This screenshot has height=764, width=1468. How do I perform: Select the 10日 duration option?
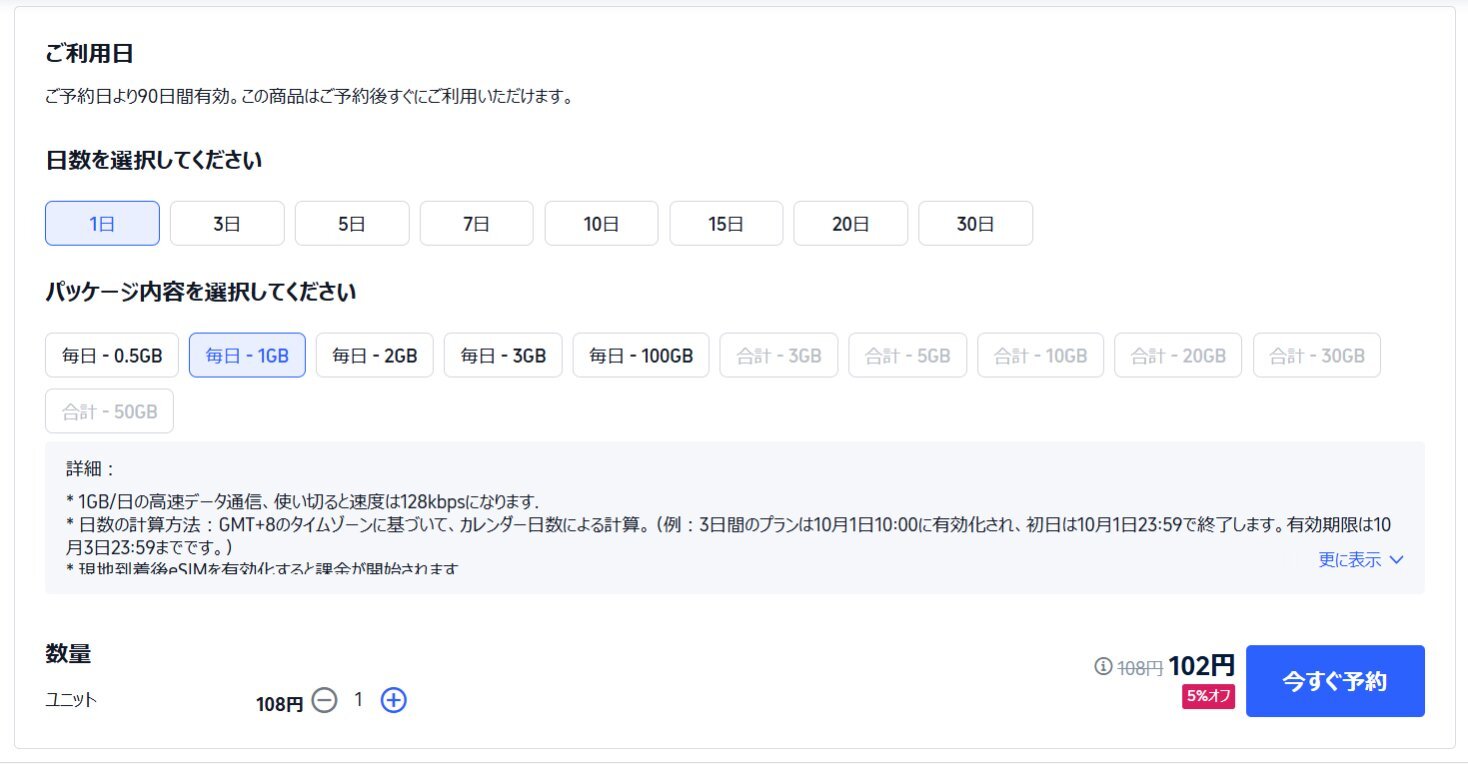tap(601, 224)
